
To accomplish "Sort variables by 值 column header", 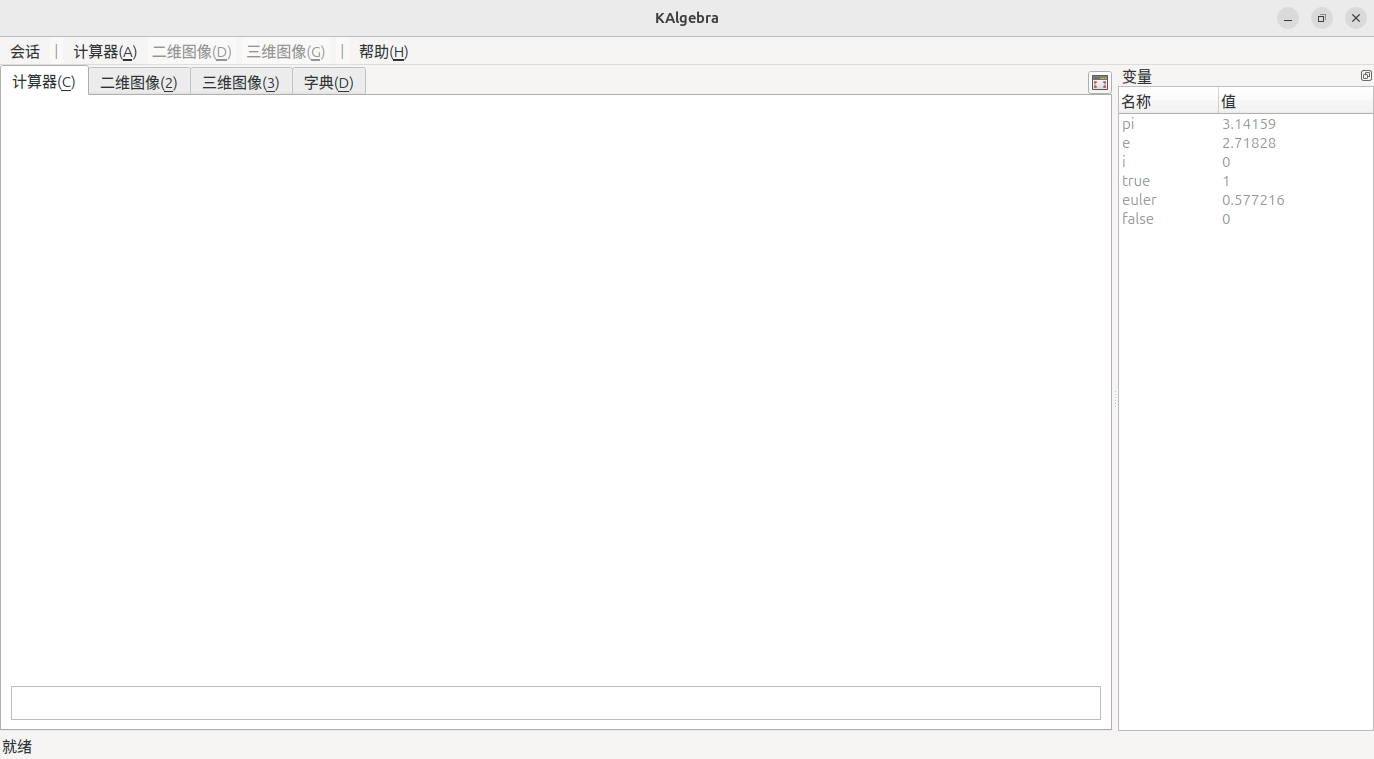I will [1295, 101].
